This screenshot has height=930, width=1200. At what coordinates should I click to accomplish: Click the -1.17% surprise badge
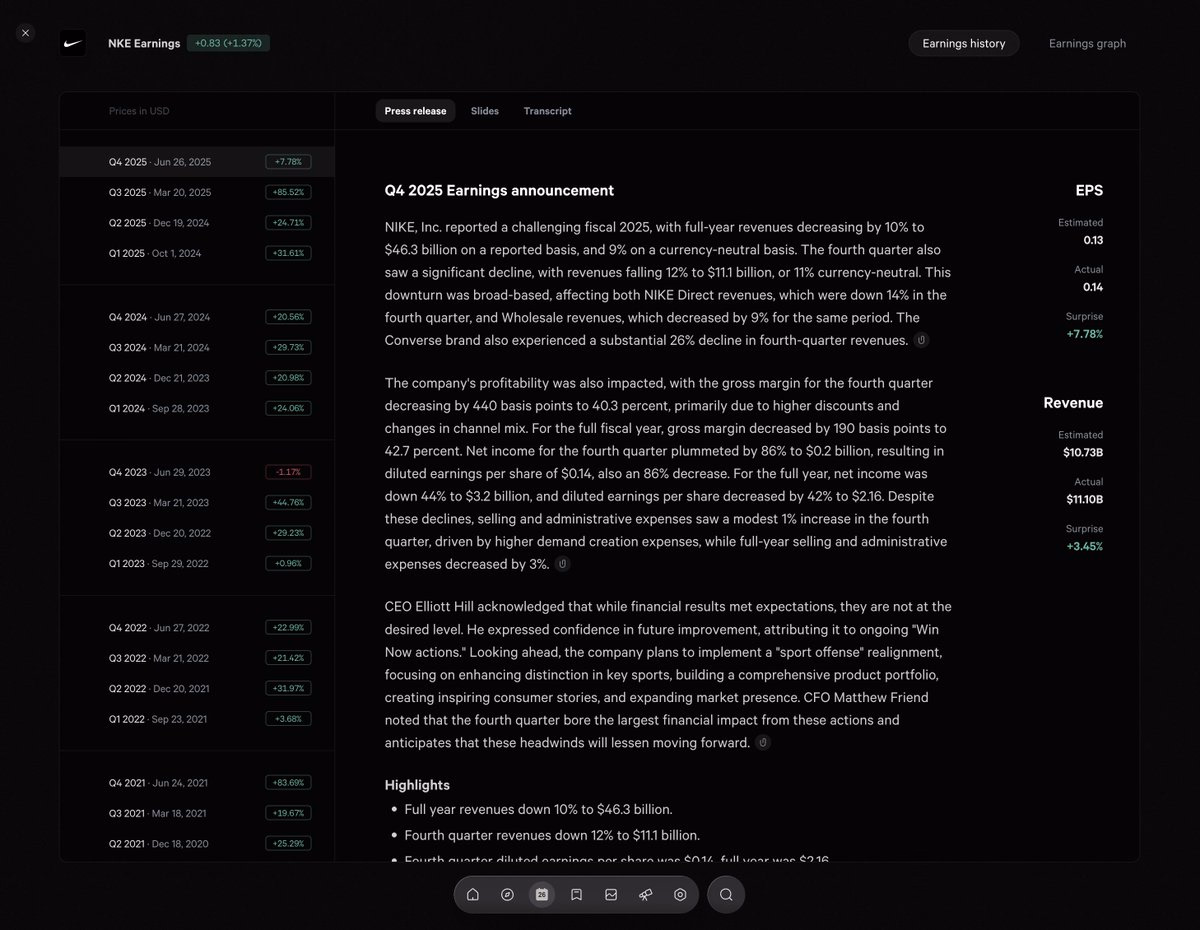point(288,472)
